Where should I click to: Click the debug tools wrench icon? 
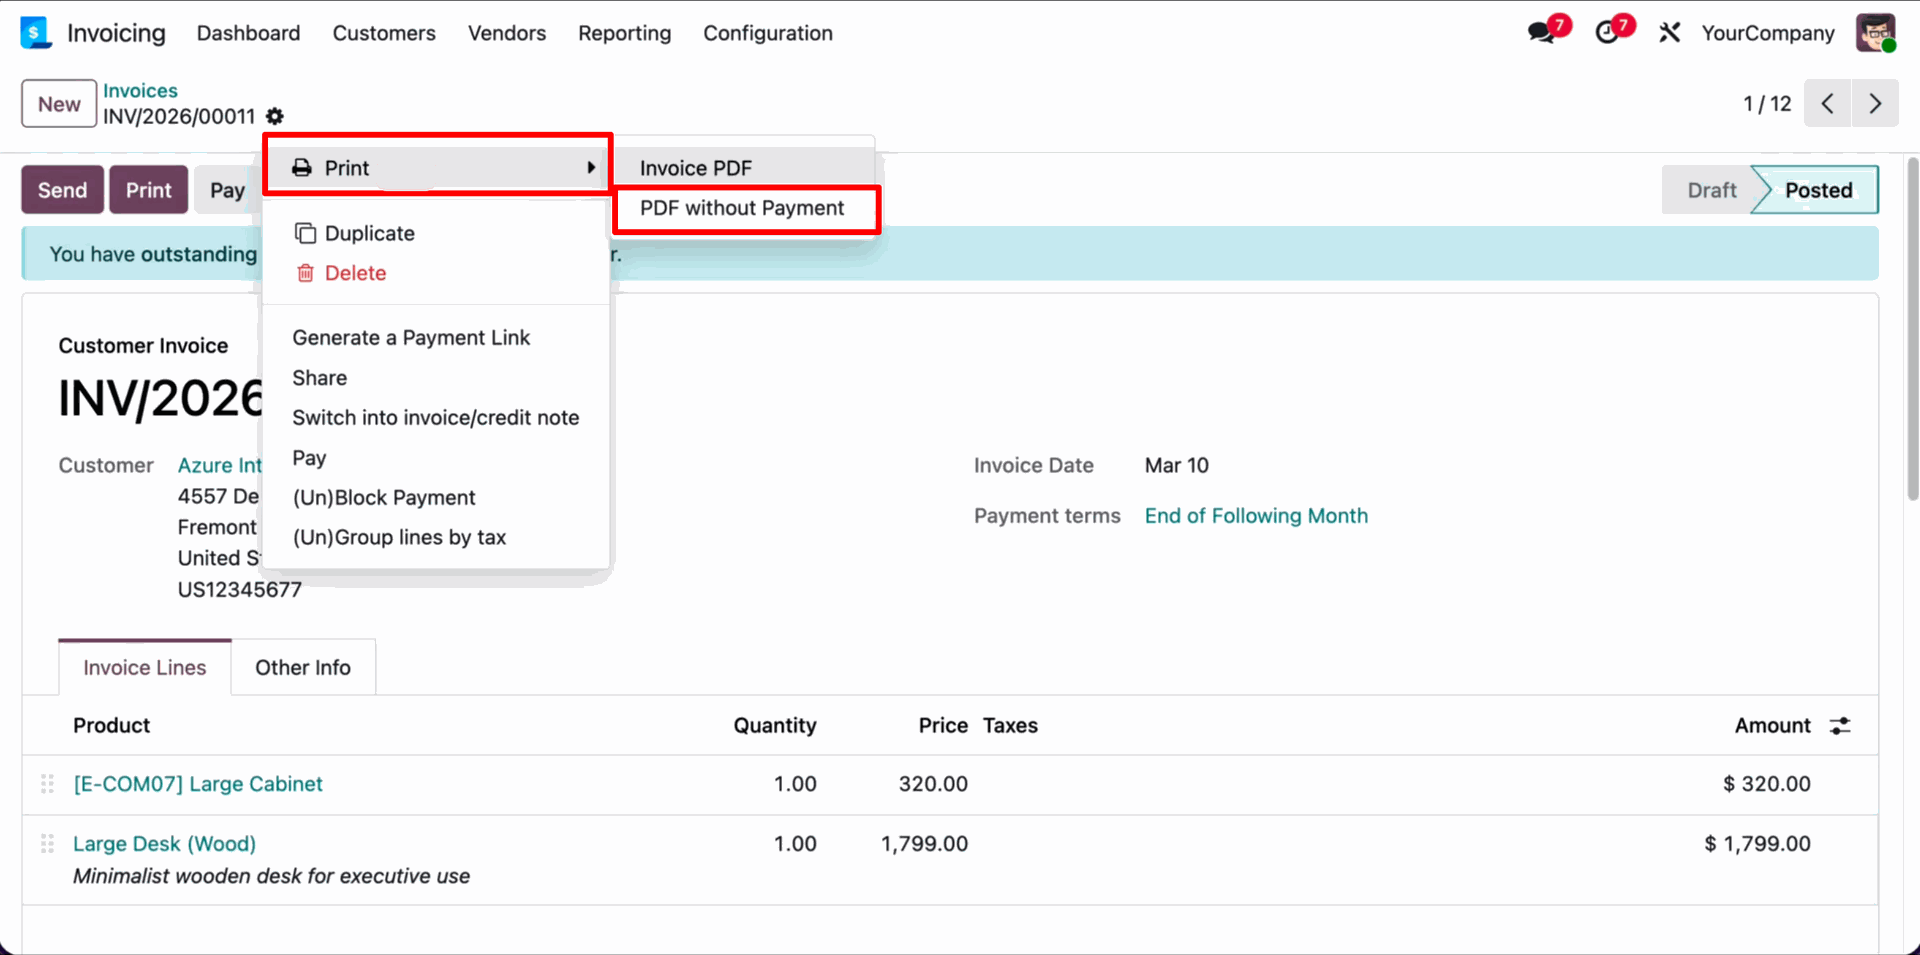pyautogui.click(x=1669, y=33)
